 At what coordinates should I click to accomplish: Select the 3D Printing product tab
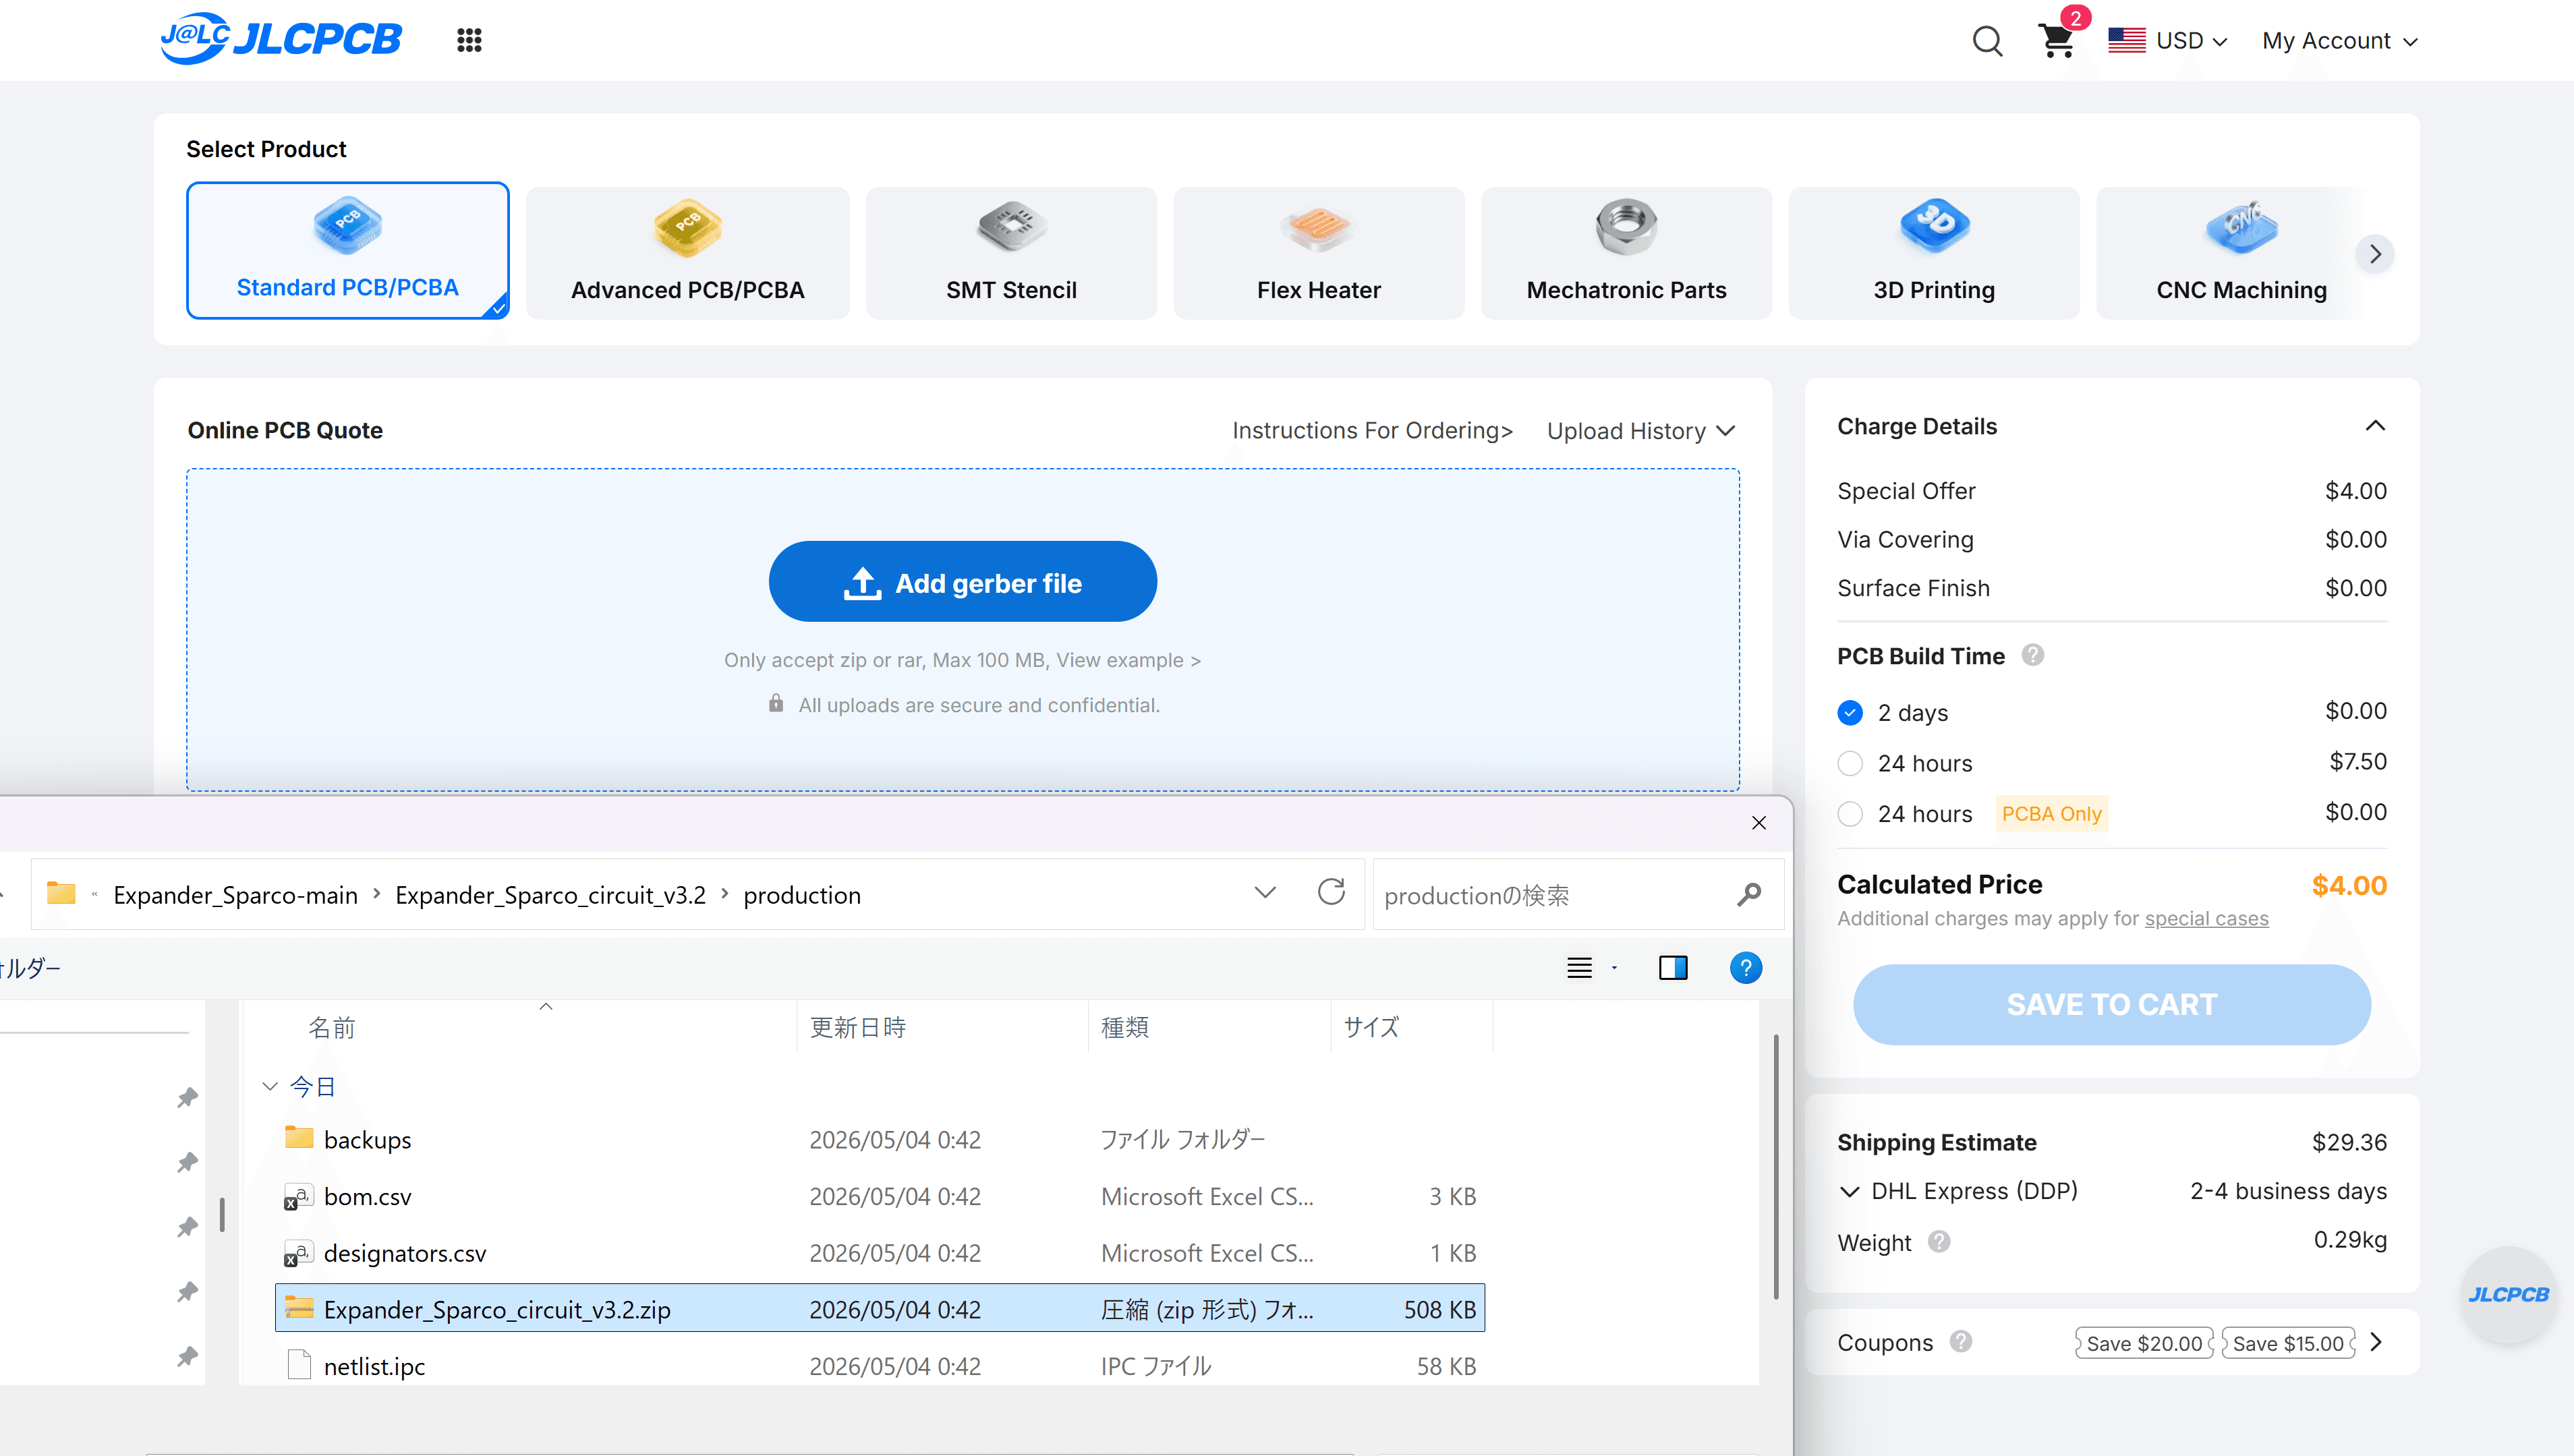click(x=1934, y=252)
